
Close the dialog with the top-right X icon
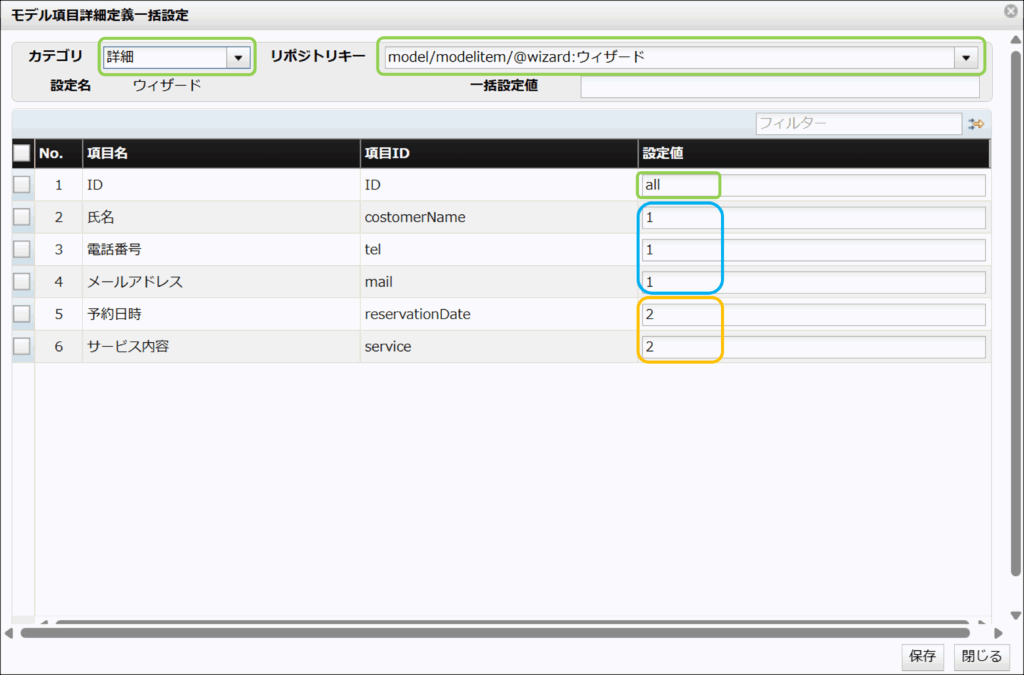1012,12
